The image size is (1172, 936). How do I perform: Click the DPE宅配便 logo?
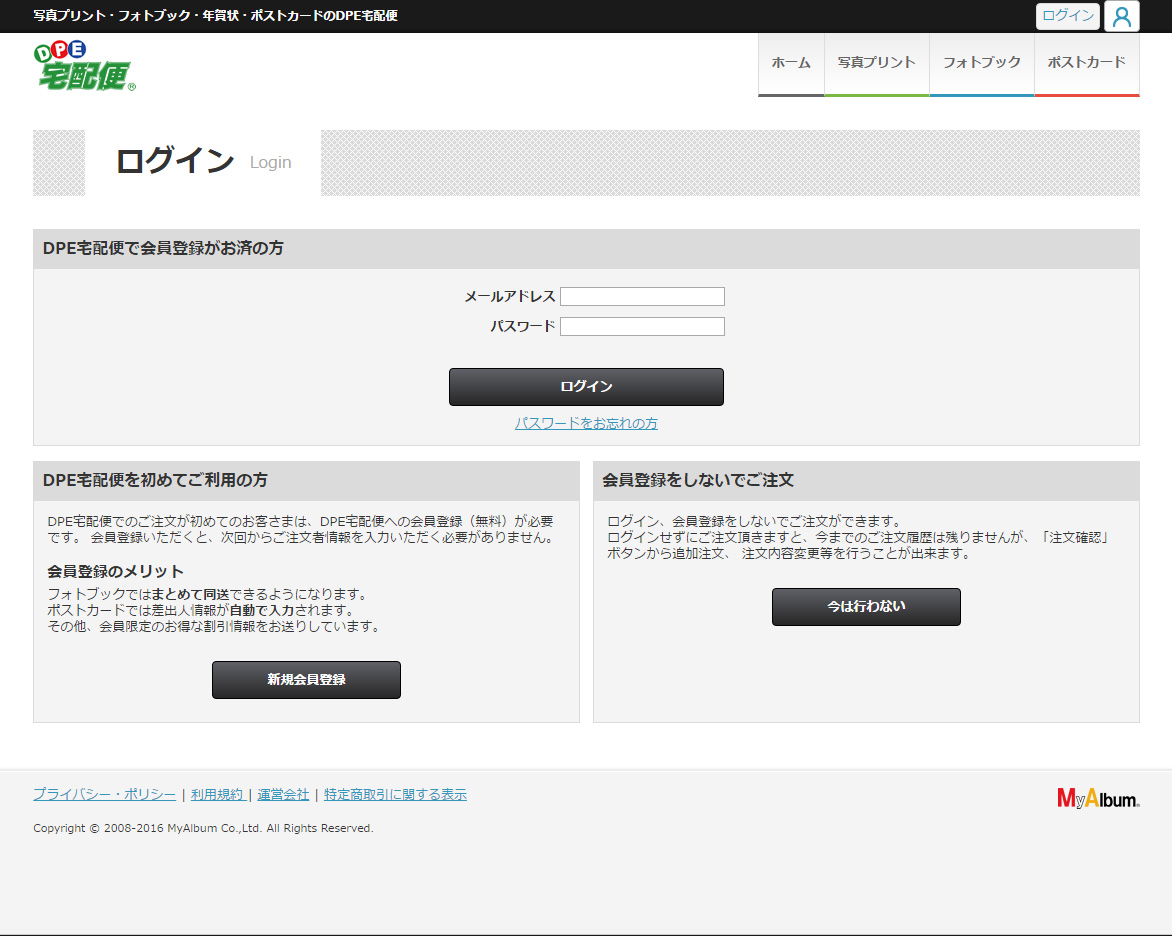(85, 67)
